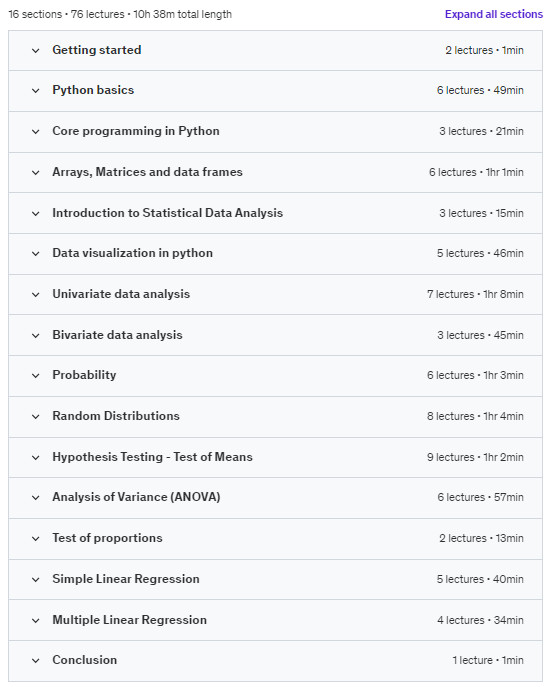
Task: Expand Python basics section chevron
Action: pyautogui.click(x=35, y=91)
